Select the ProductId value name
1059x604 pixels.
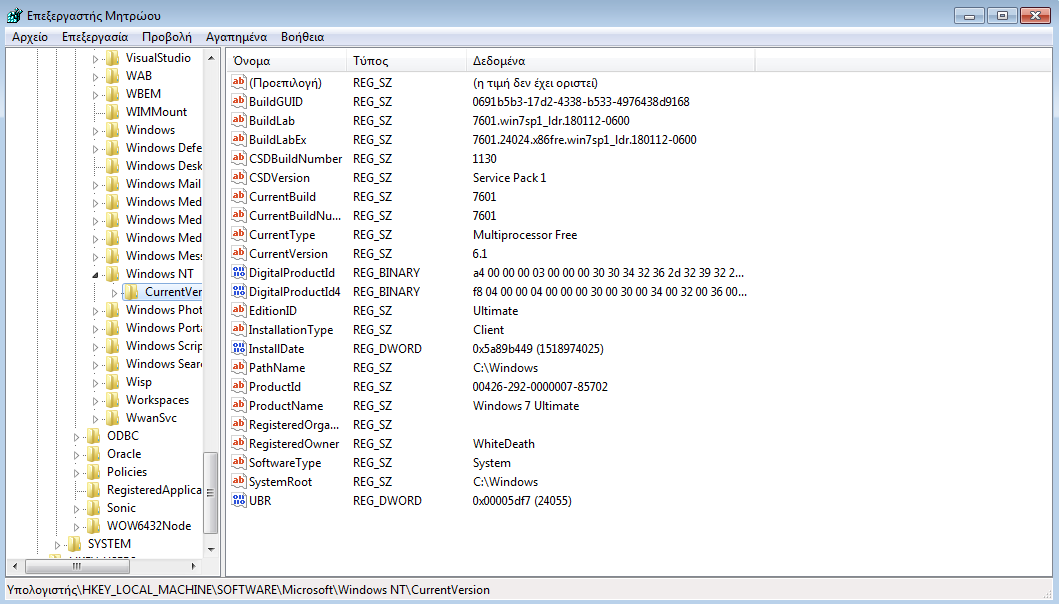(x=275, y=386)
